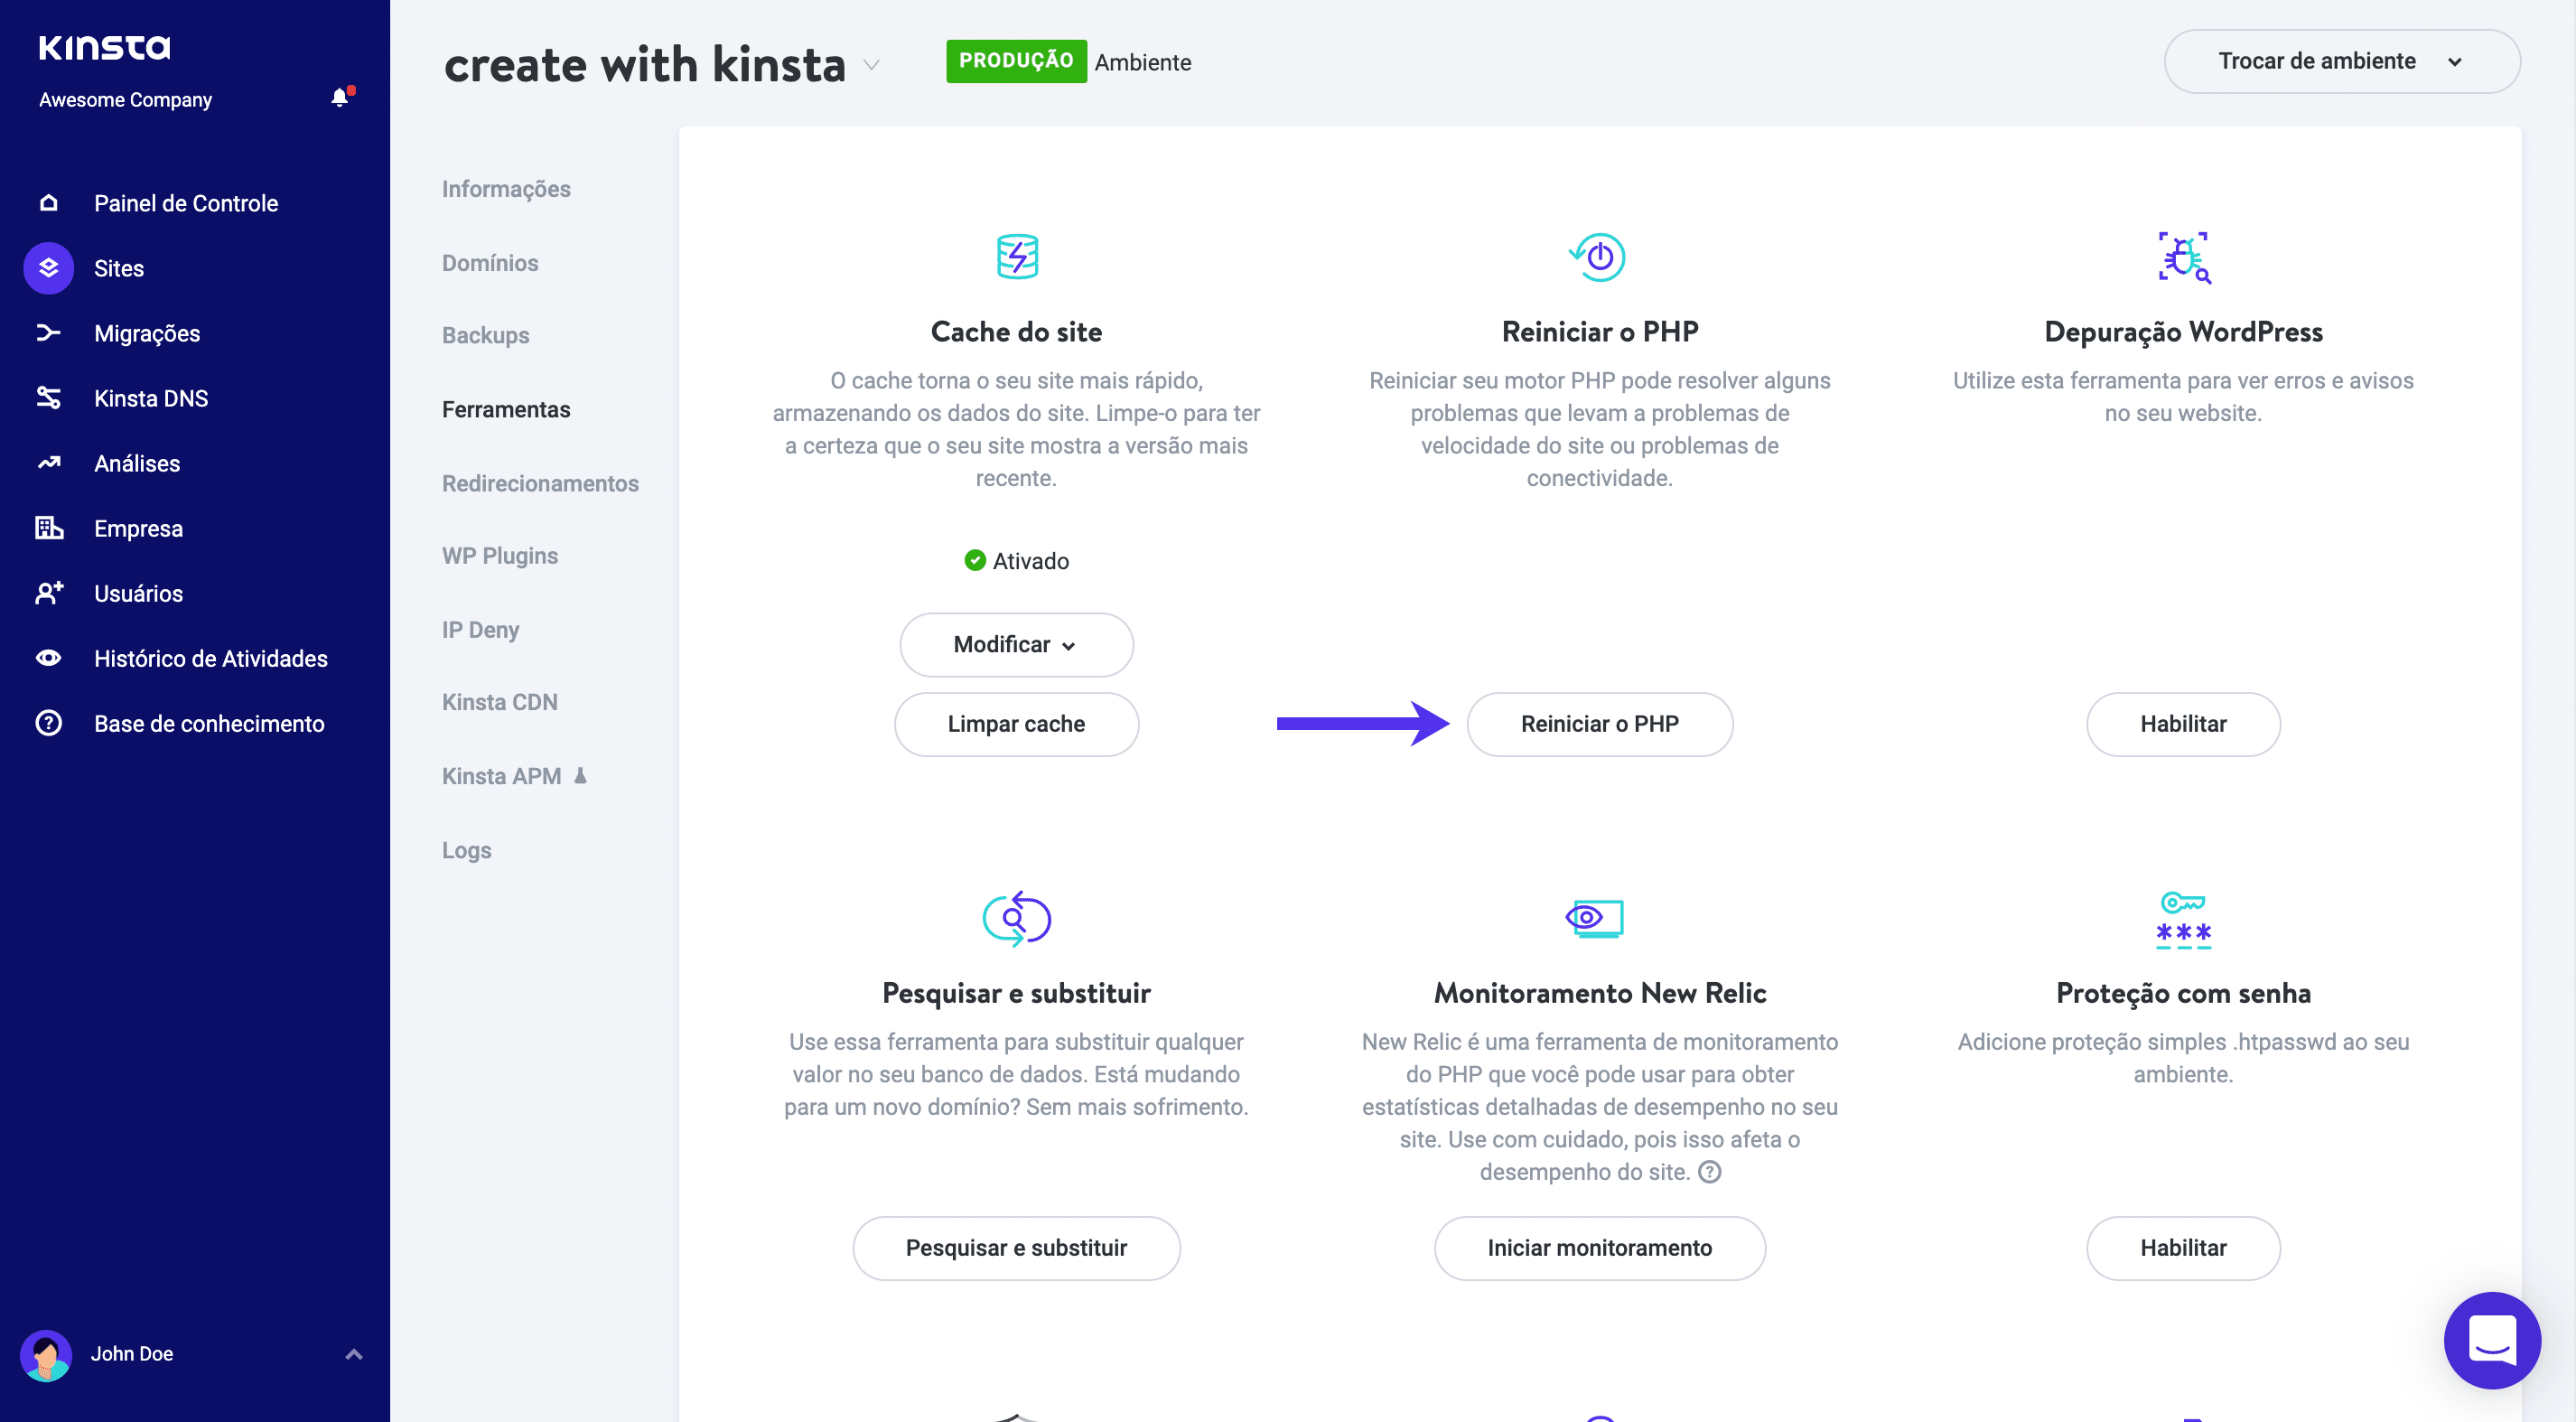Go to the Redirecionamentos section
This screenshot has height=1422, width=2576.
[540, 483]
